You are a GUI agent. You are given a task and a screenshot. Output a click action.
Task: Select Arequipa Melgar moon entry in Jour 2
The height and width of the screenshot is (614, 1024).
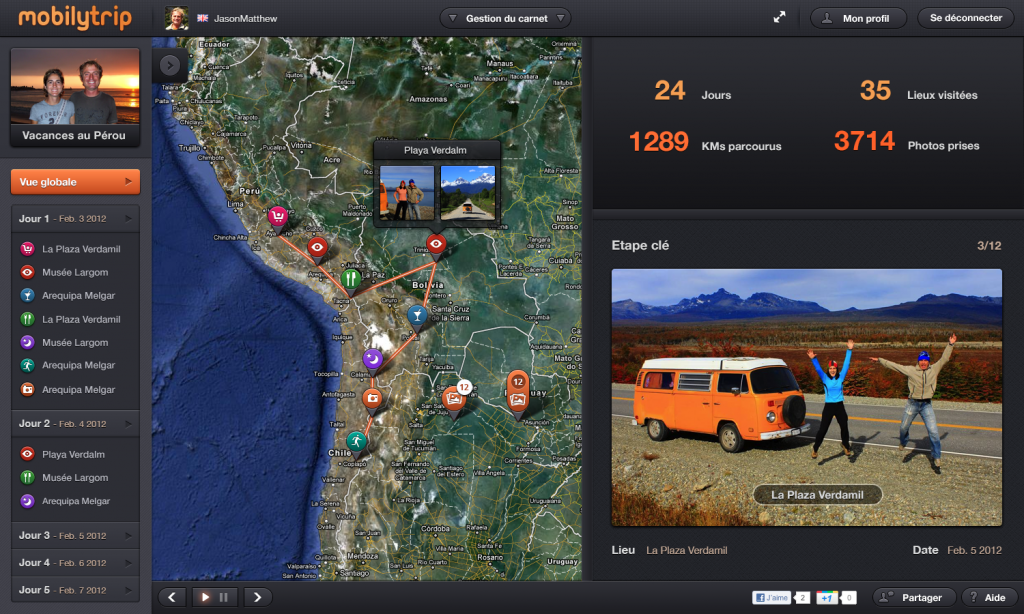65,501
